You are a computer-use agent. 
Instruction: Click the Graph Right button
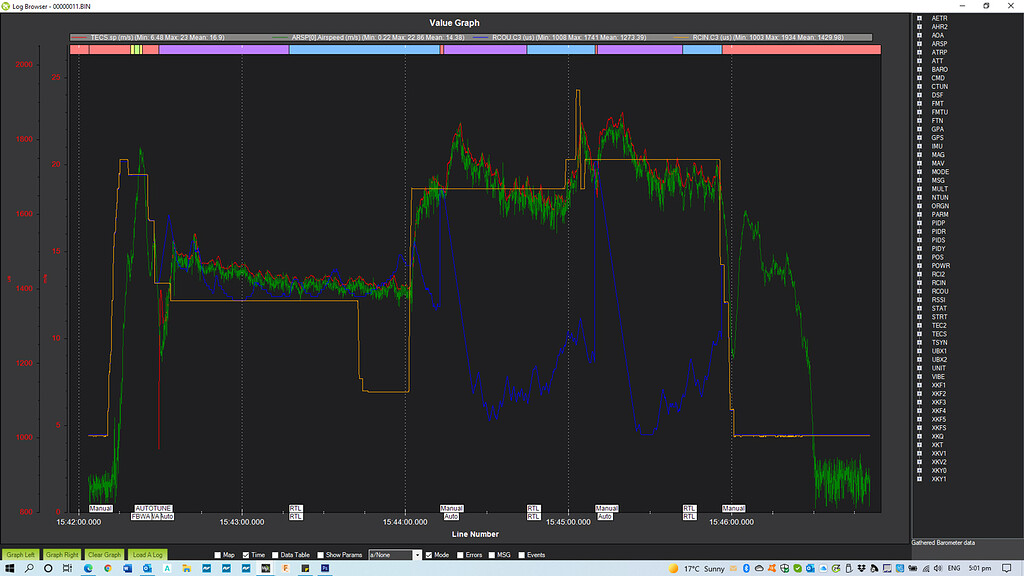62,555
